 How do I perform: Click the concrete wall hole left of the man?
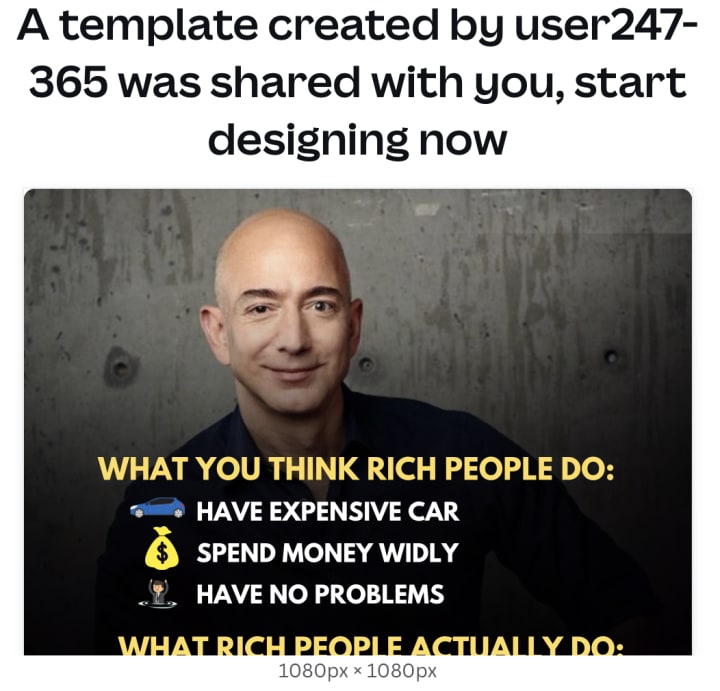(120, 366)
